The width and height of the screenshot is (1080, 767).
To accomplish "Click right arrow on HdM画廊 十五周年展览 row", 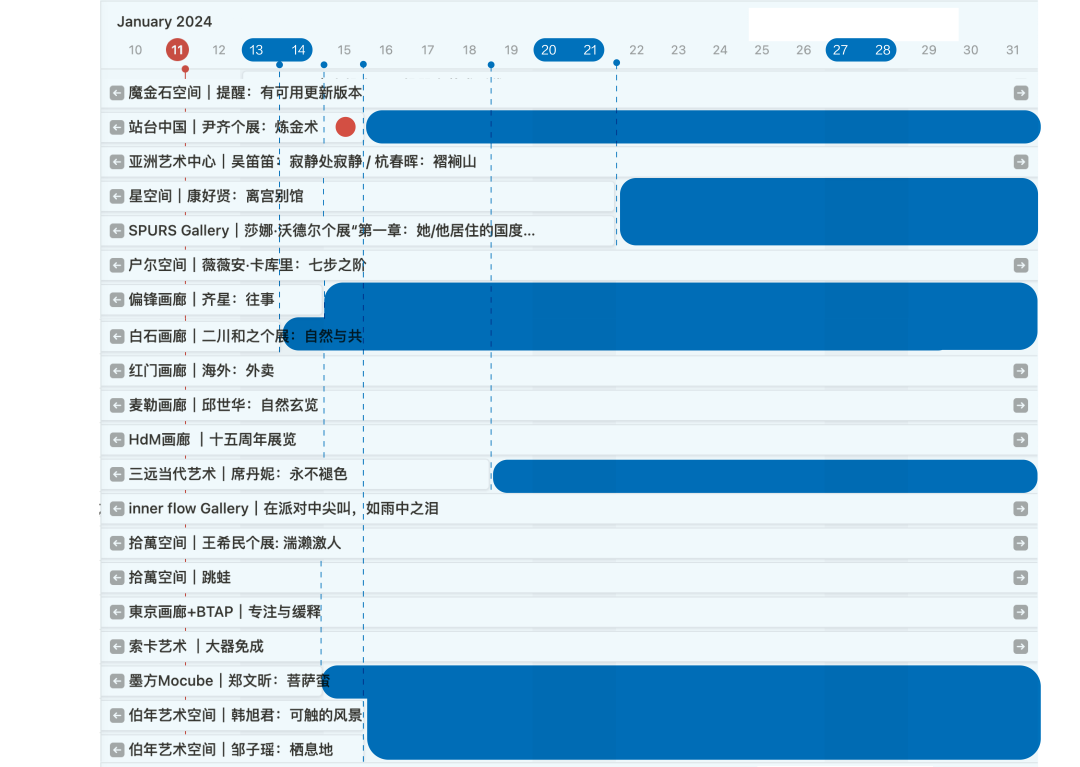I will (1020, 440).
